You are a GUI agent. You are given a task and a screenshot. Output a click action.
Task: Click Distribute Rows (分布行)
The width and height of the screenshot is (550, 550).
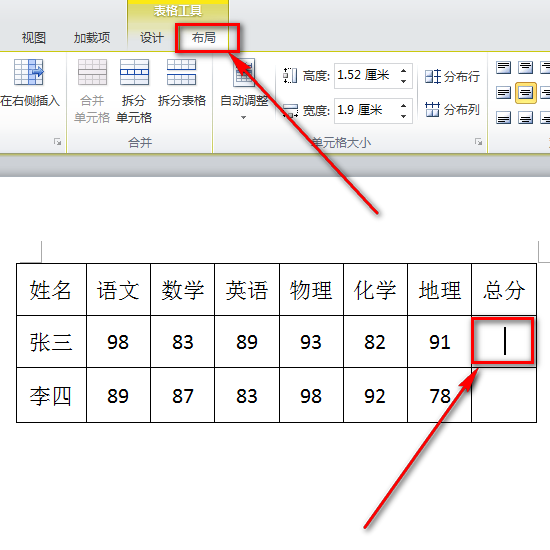pos(452,76)
